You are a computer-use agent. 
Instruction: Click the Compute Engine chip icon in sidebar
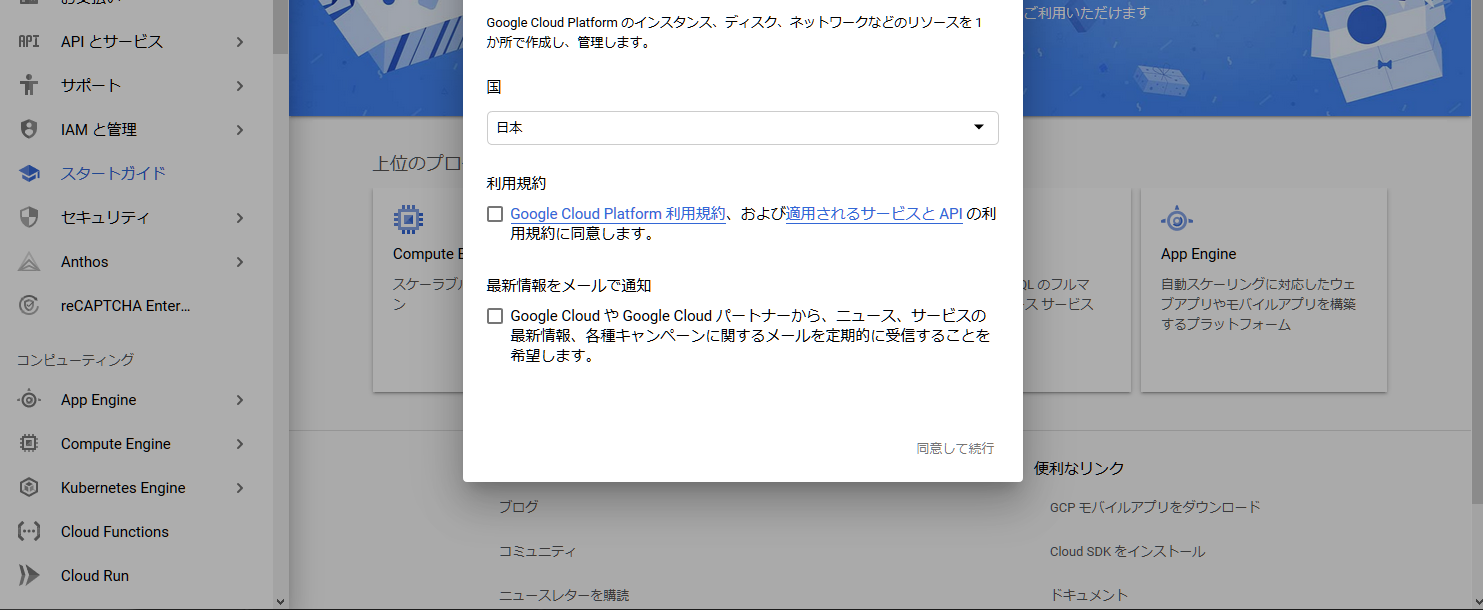[x=29, y=444]
